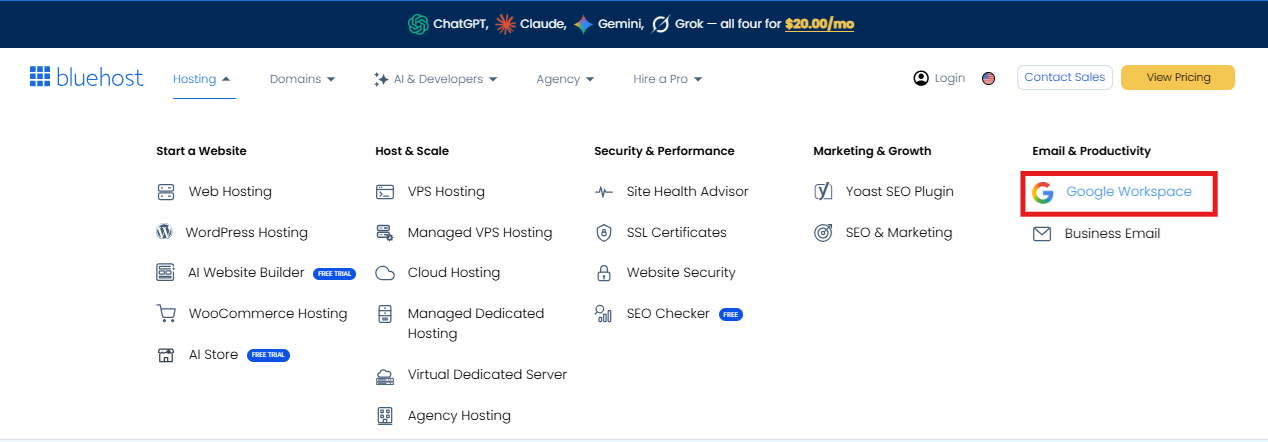Open the Google Workspace link
Viewport: 1268px width, 442px height.
coord(1129,192)
